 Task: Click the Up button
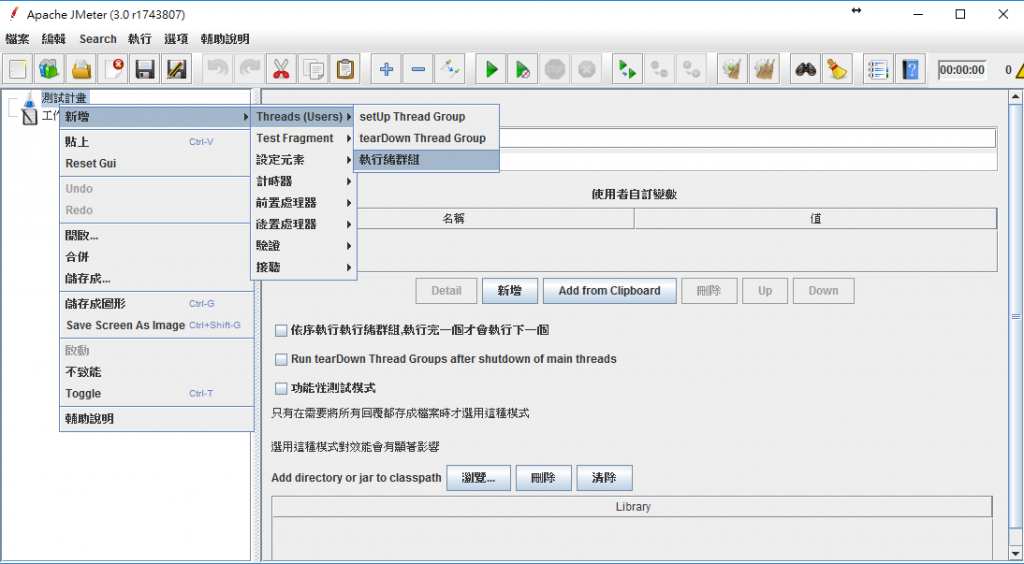pyautogui.click(x=765, y=291)
